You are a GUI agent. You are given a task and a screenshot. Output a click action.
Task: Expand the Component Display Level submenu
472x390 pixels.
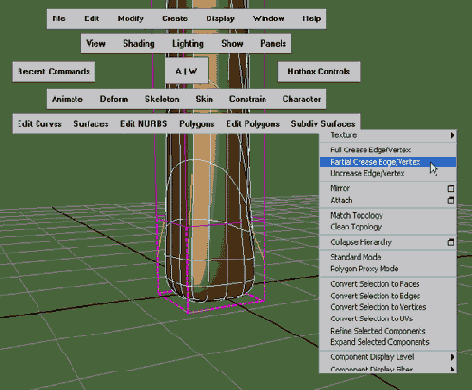tap(388, 357)
